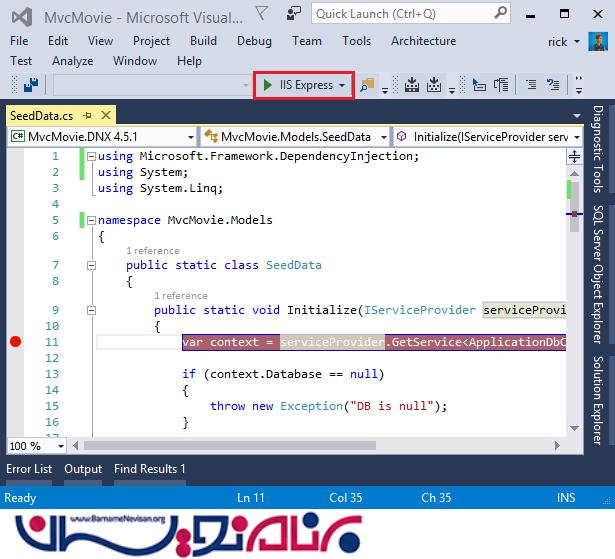Open the Diagnostic Tools side tab
This screenshot has height=559, width=615.
coord(598,149)
